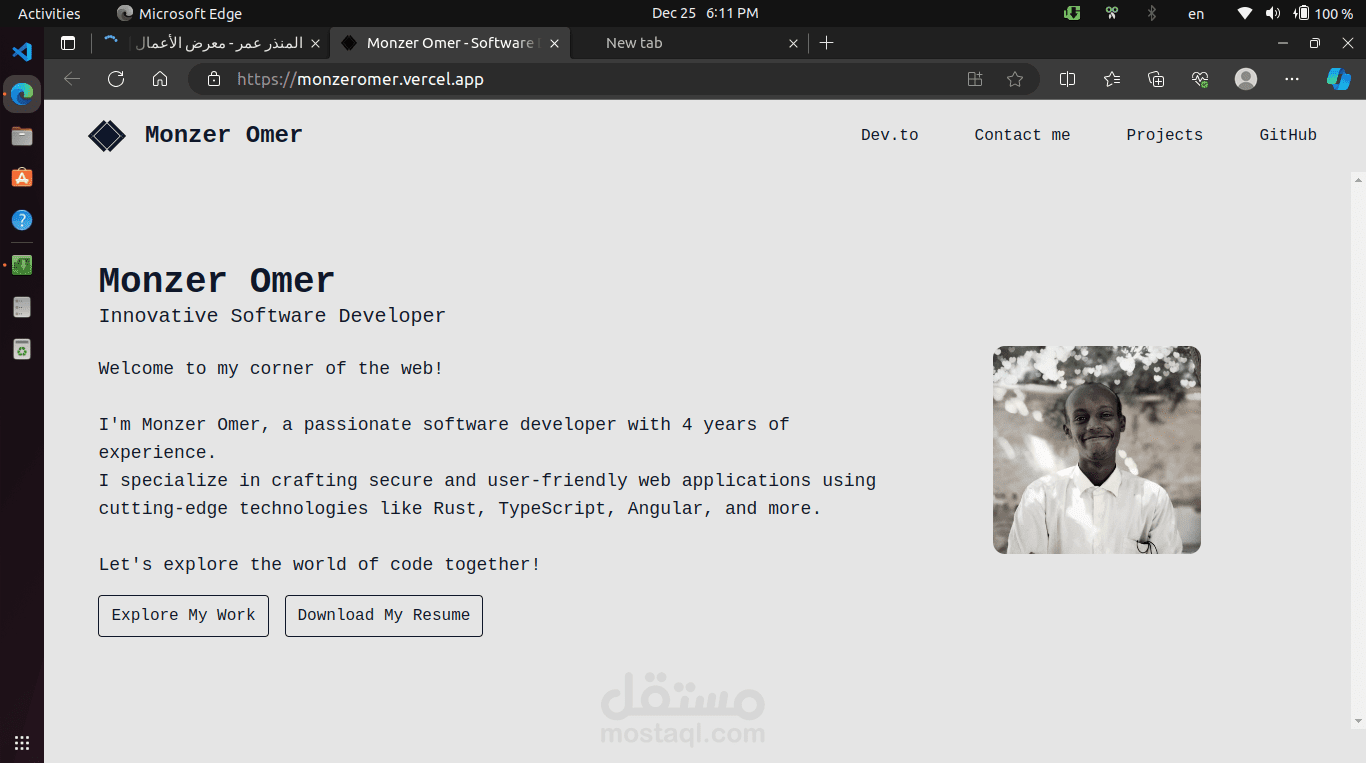Image resolution: width=1366 pixels, height=763 pixels.
Task: Close the Monzer Omer - Software tab
Action: [x=554, y=43]
